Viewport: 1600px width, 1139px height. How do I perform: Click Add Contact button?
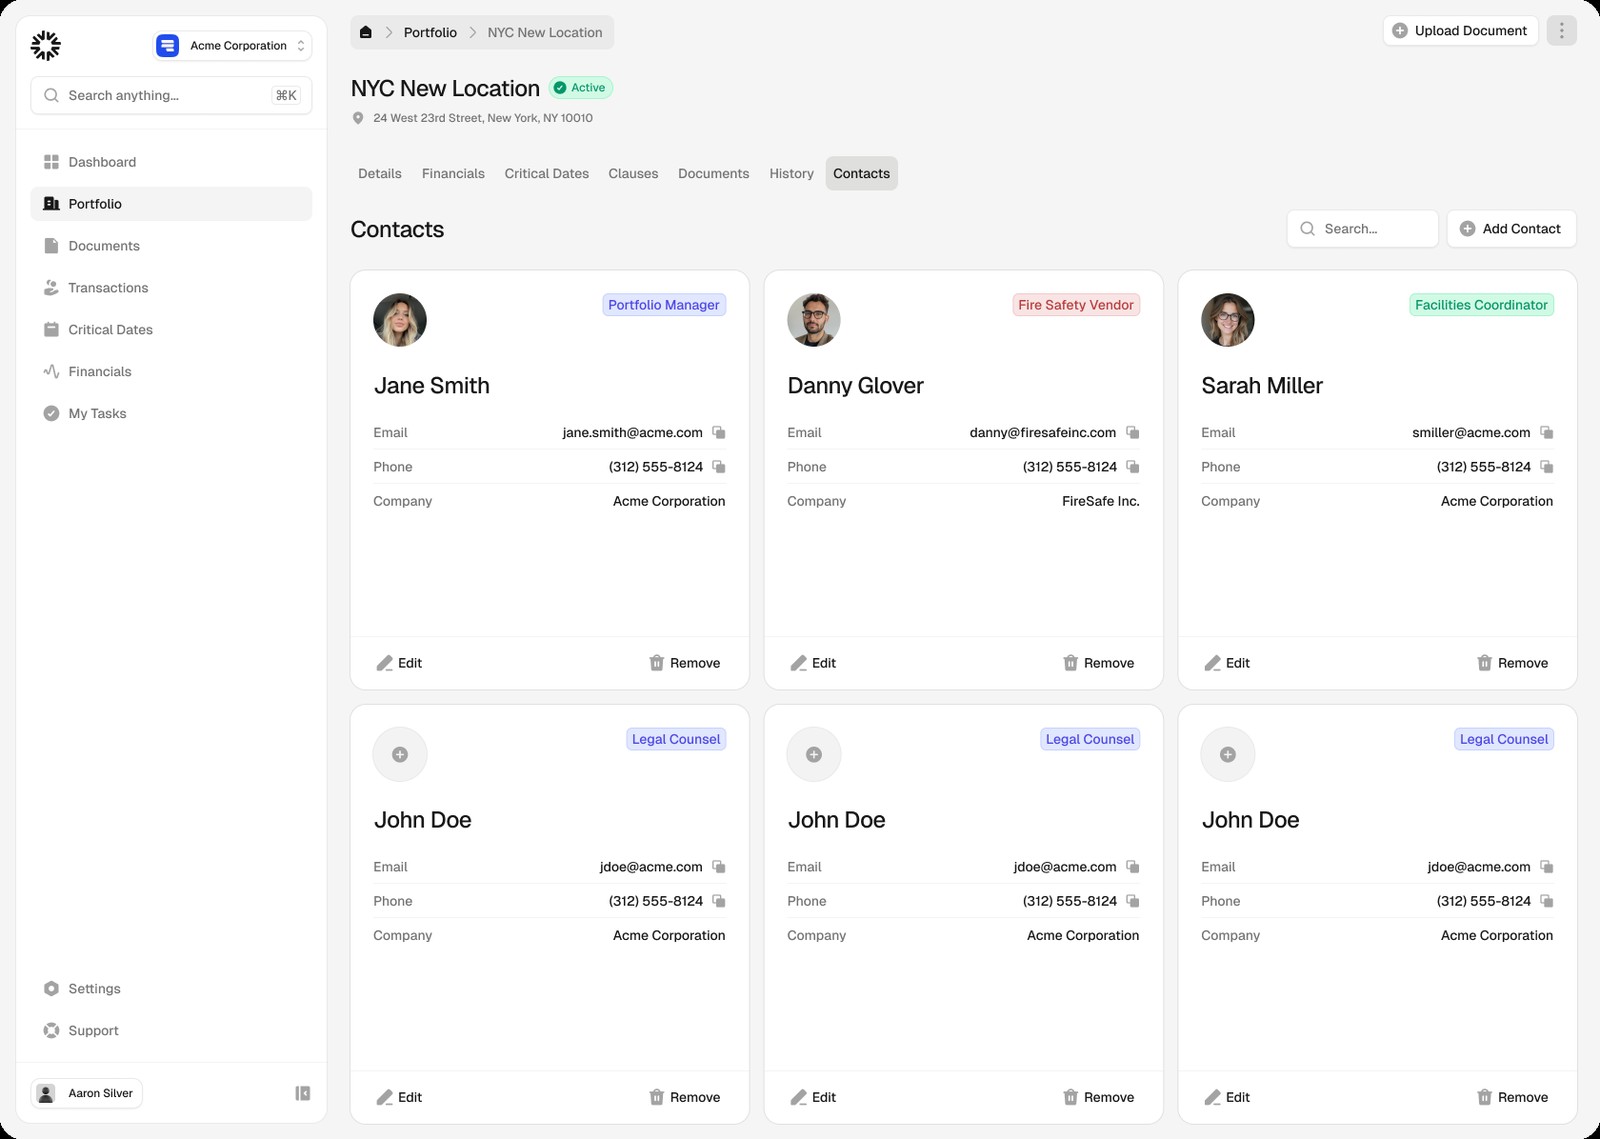(x=1511, y=229)
